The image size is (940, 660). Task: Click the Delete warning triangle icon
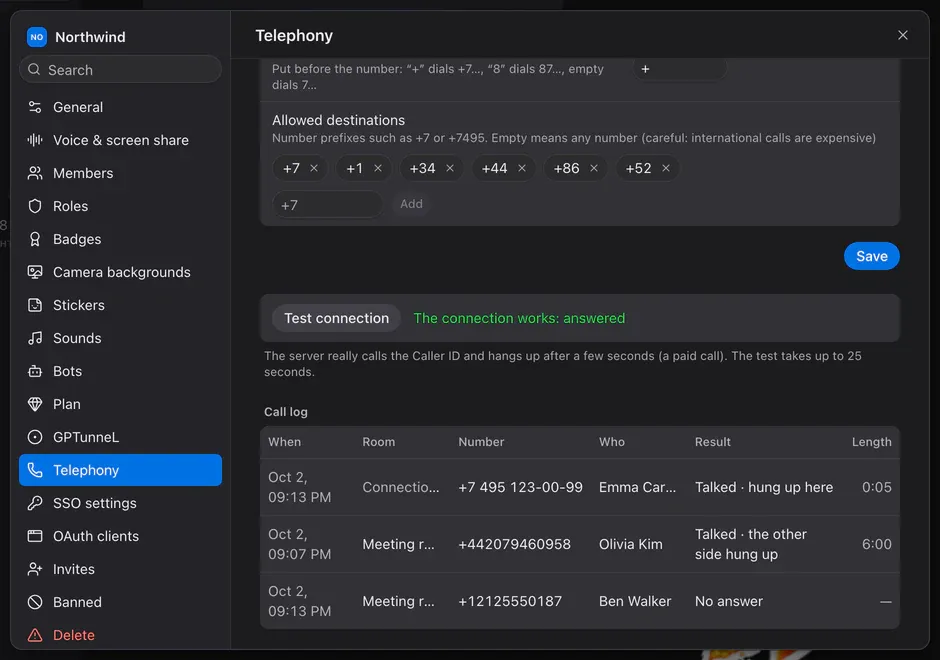coord(35,635)
